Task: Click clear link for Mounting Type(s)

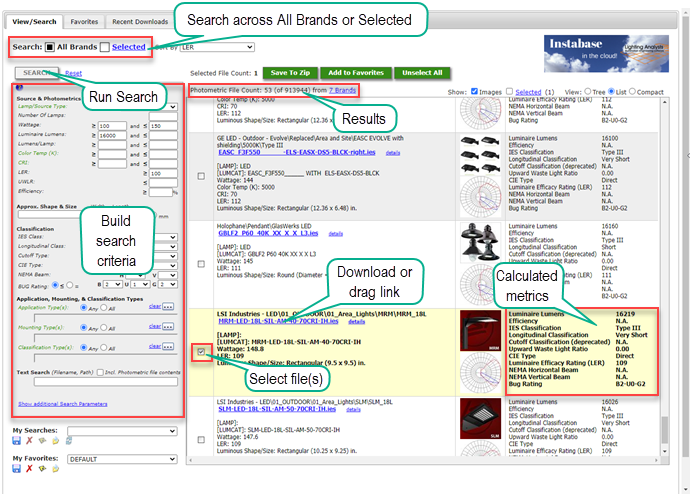Action: 154,326
